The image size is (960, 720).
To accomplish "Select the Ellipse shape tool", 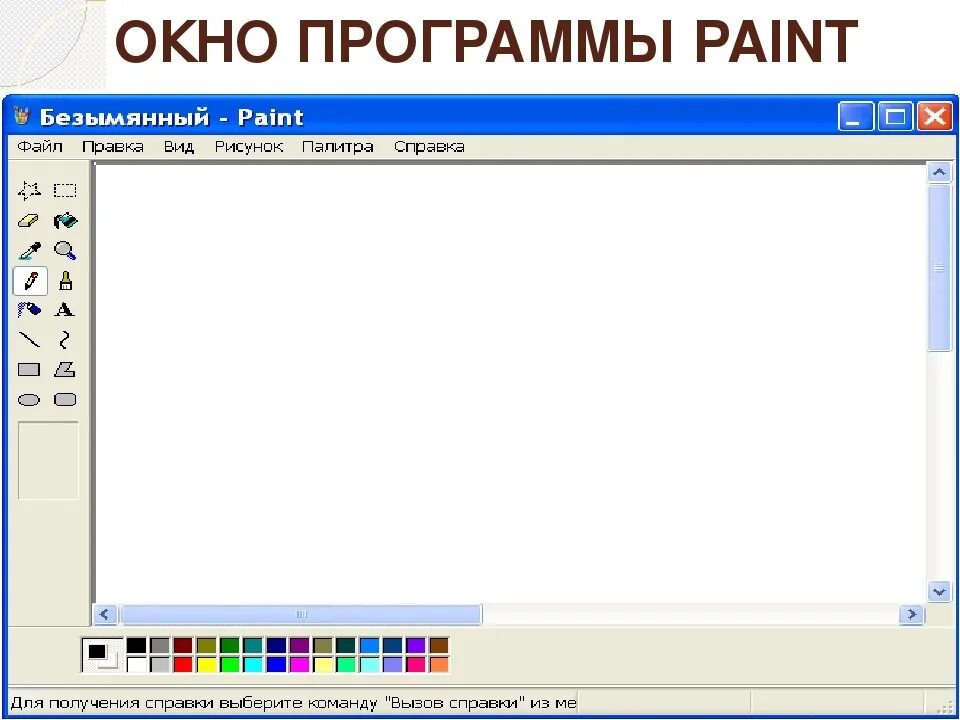I will click(x=29, y=400).
